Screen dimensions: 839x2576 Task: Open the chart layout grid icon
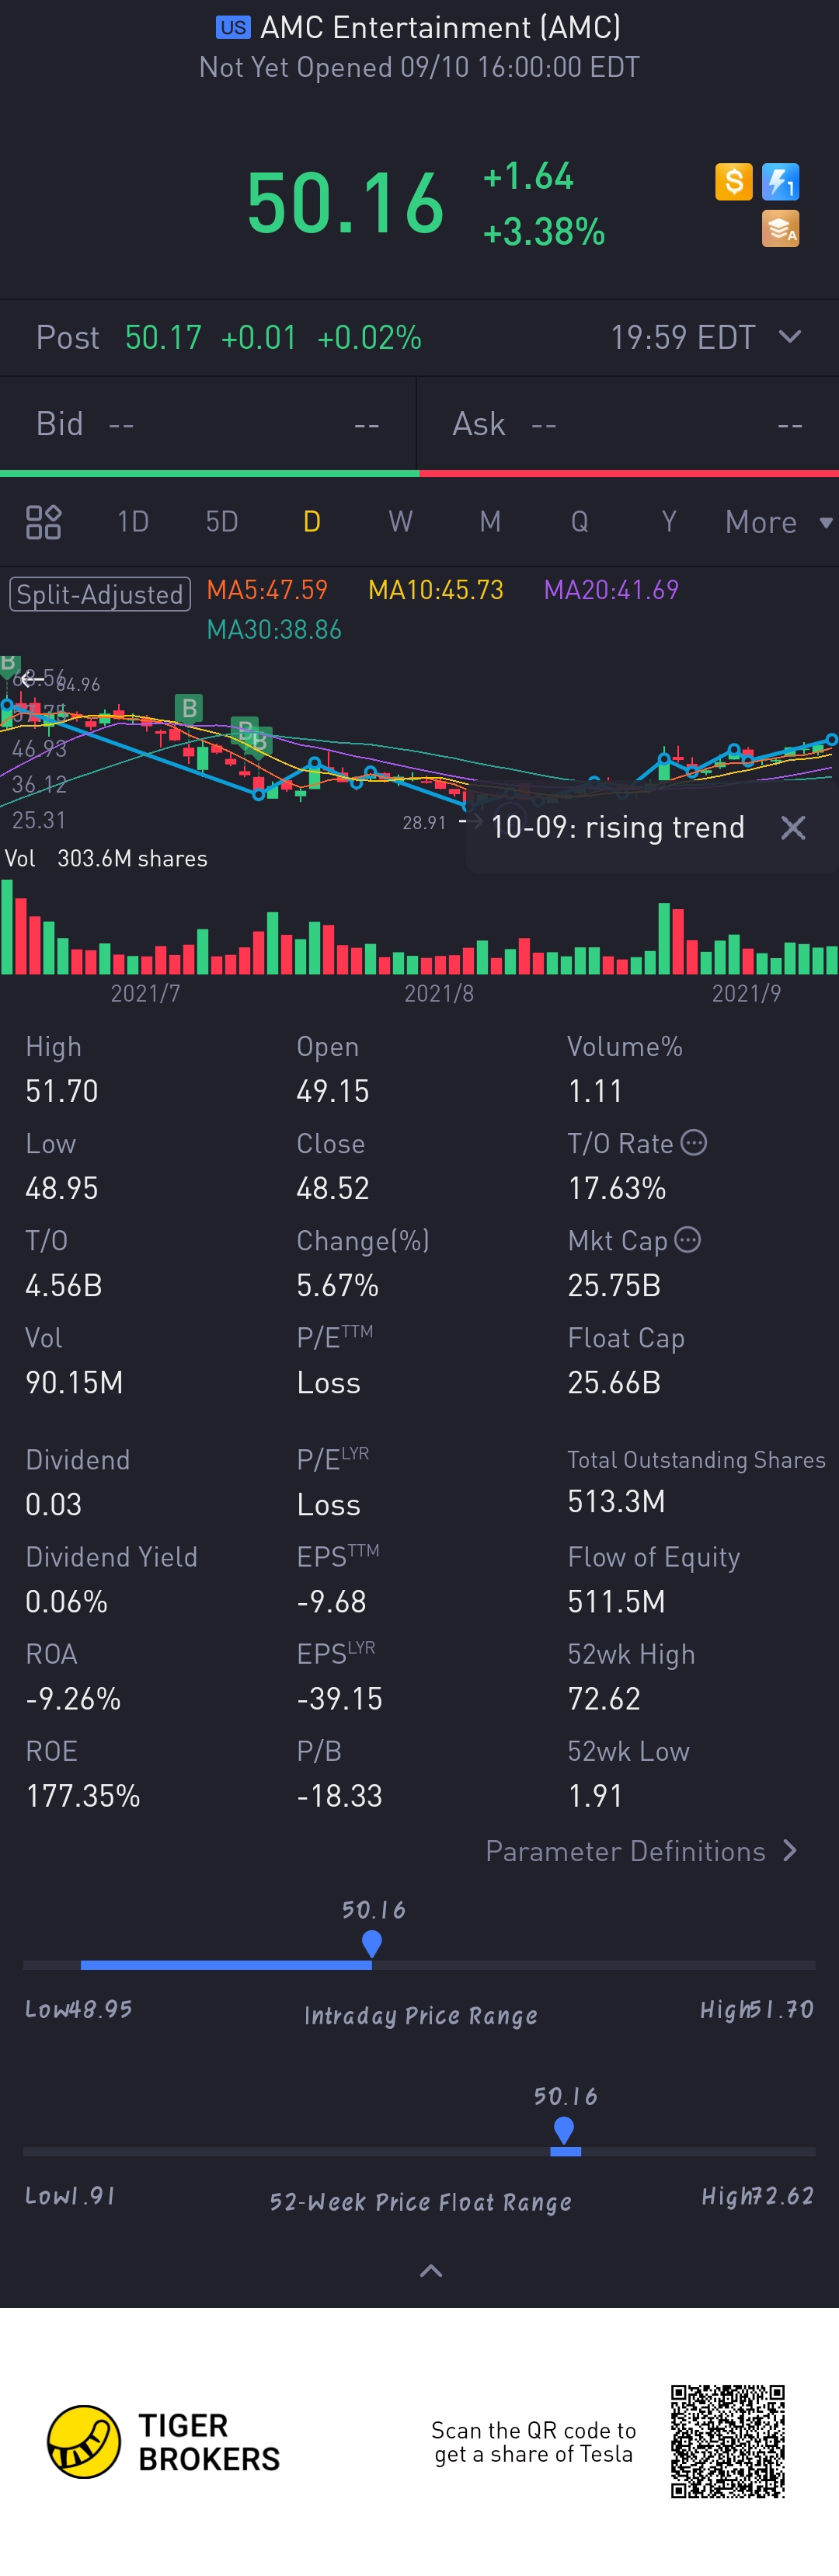click(43, 521)
